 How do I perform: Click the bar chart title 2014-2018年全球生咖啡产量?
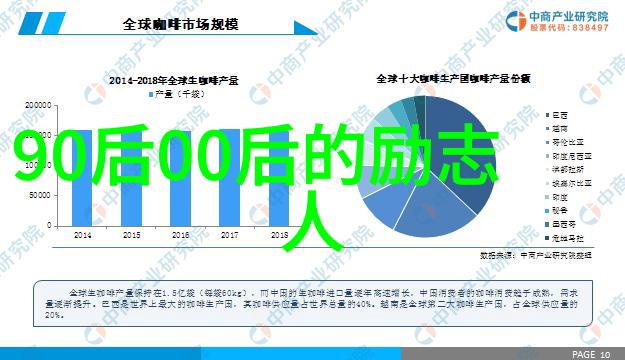tap(174, 81)
